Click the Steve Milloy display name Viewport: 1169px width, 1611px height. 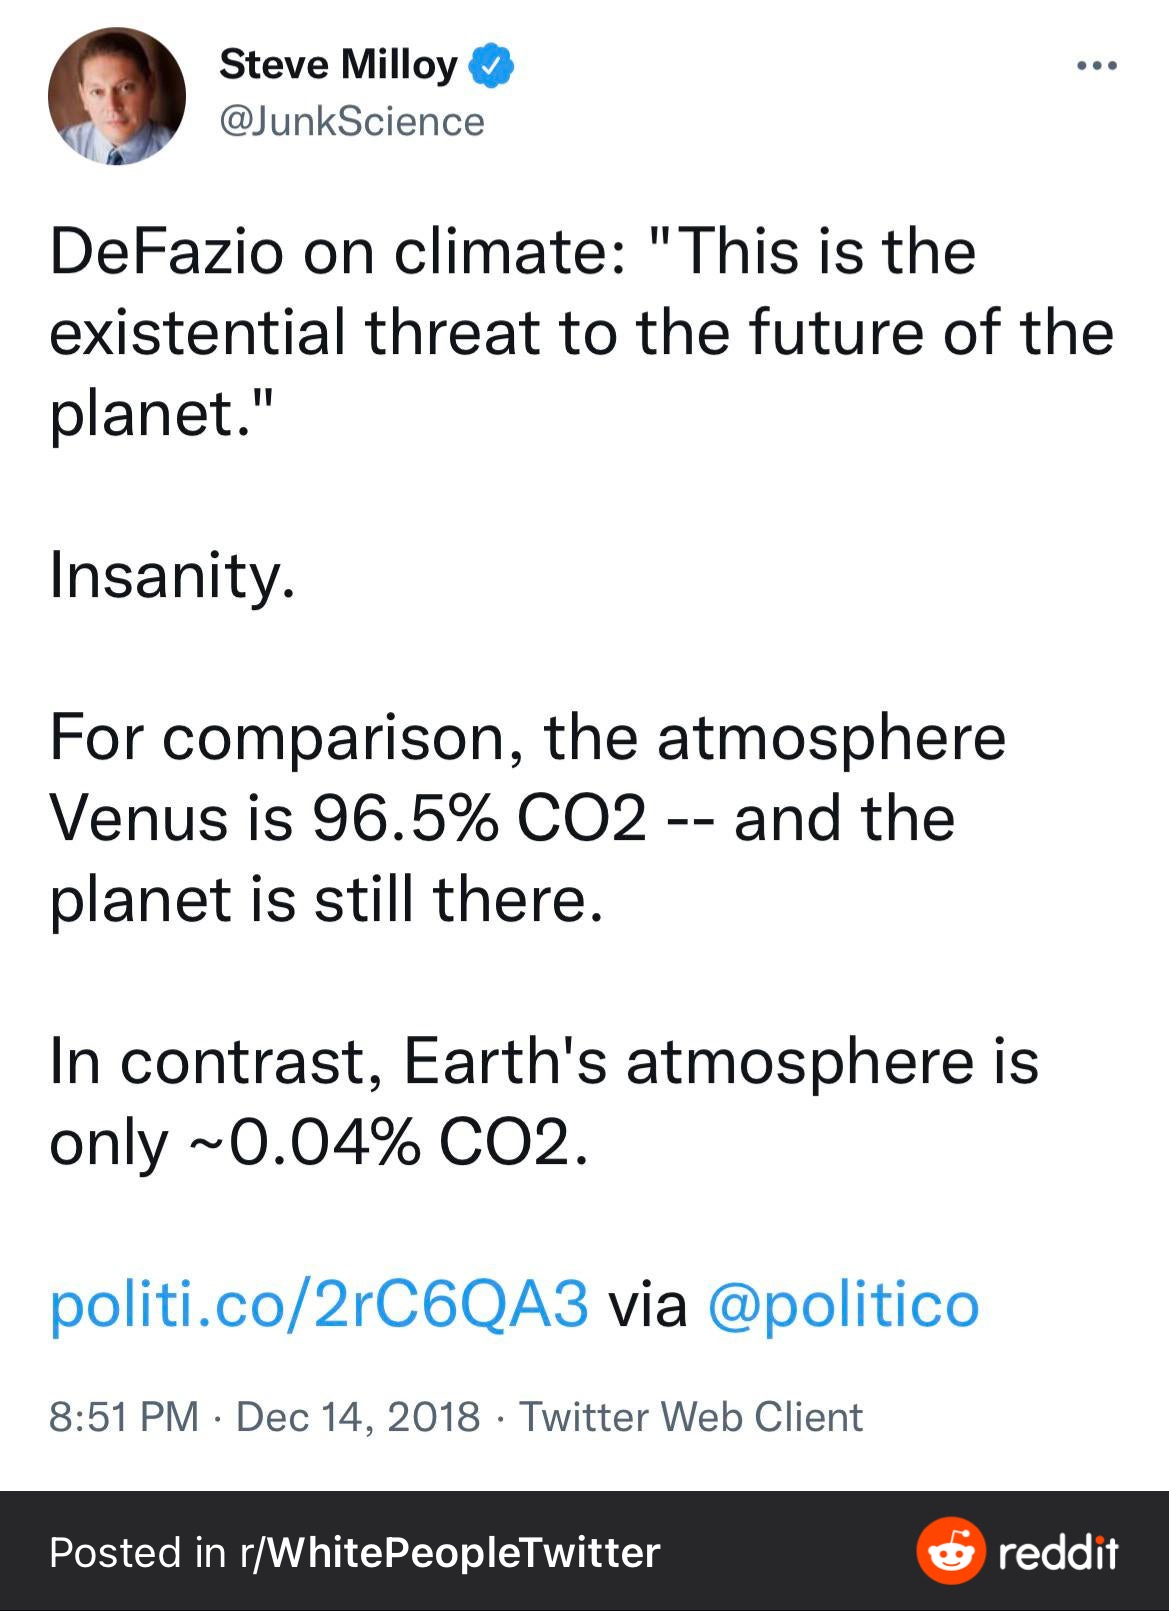pyautogui.click(x=338, y=65)
